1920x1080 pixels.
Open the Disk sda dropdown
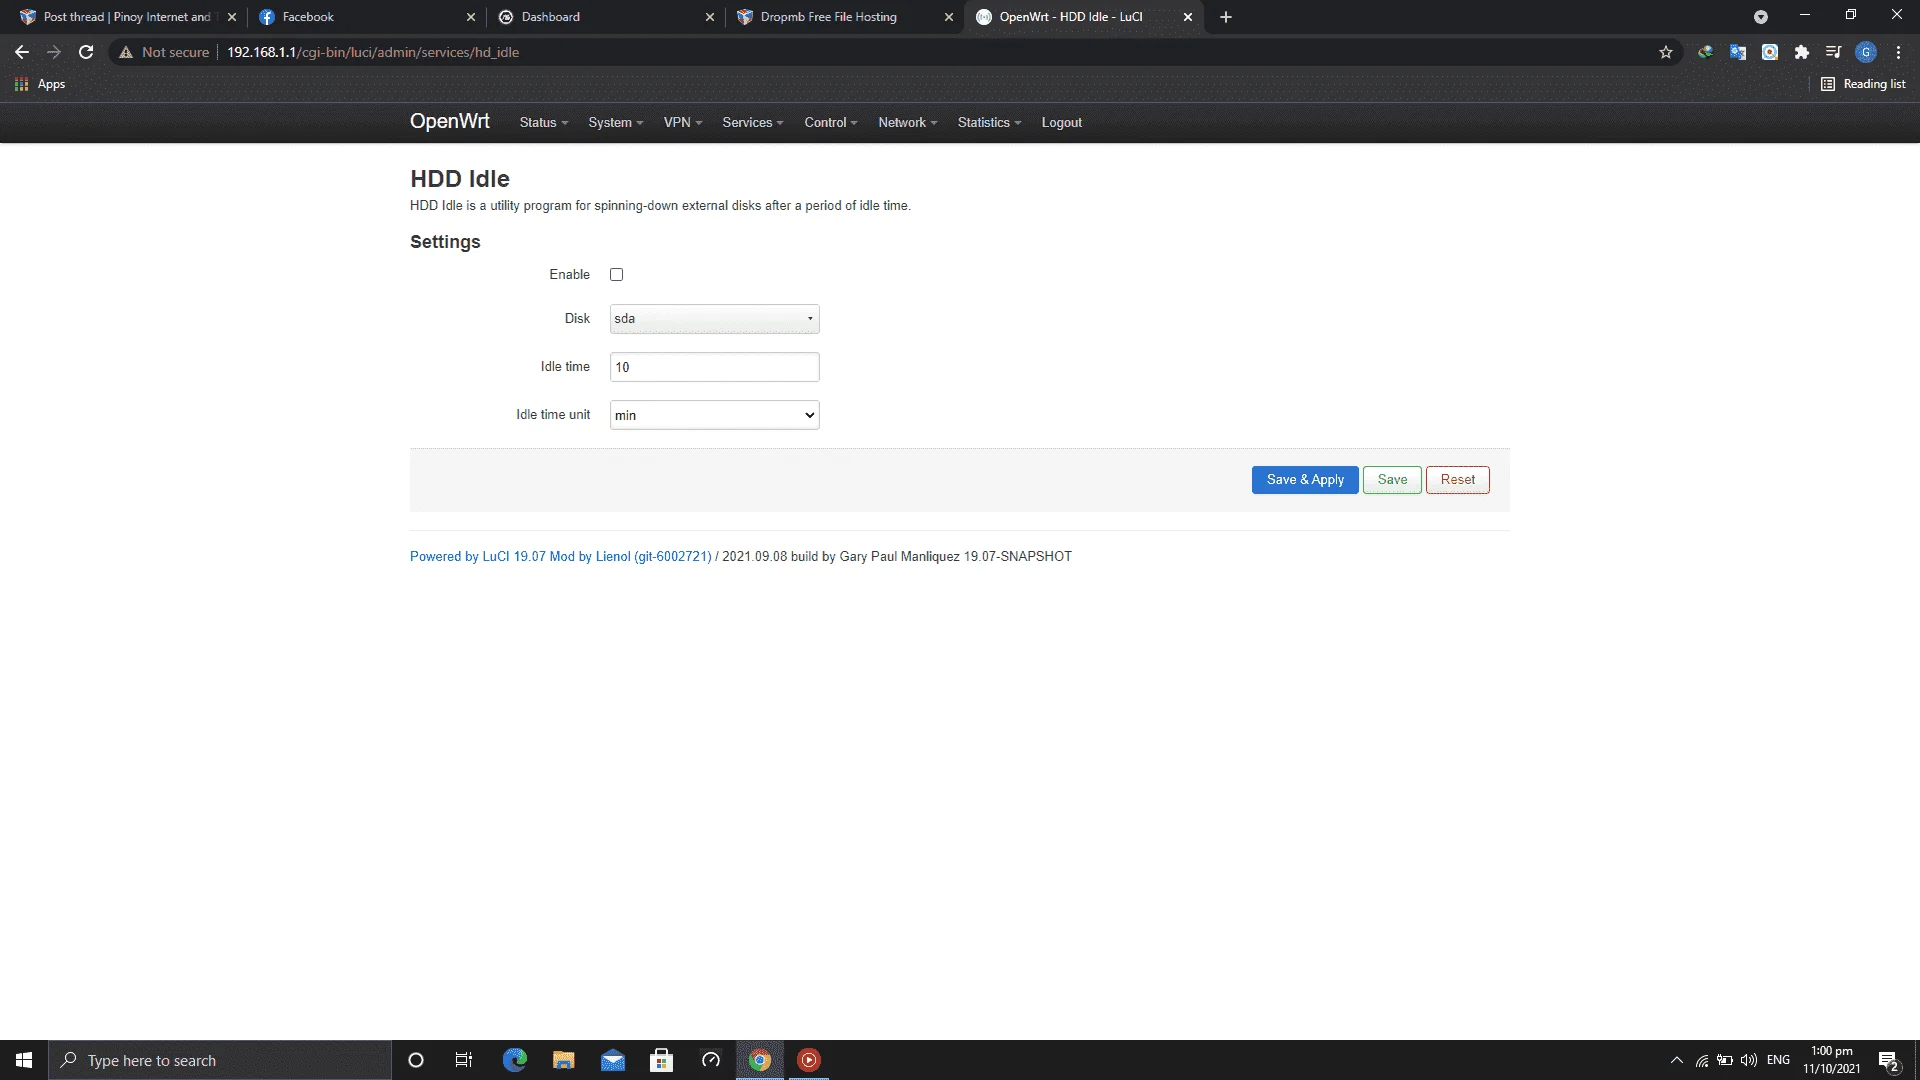(714, 319)
